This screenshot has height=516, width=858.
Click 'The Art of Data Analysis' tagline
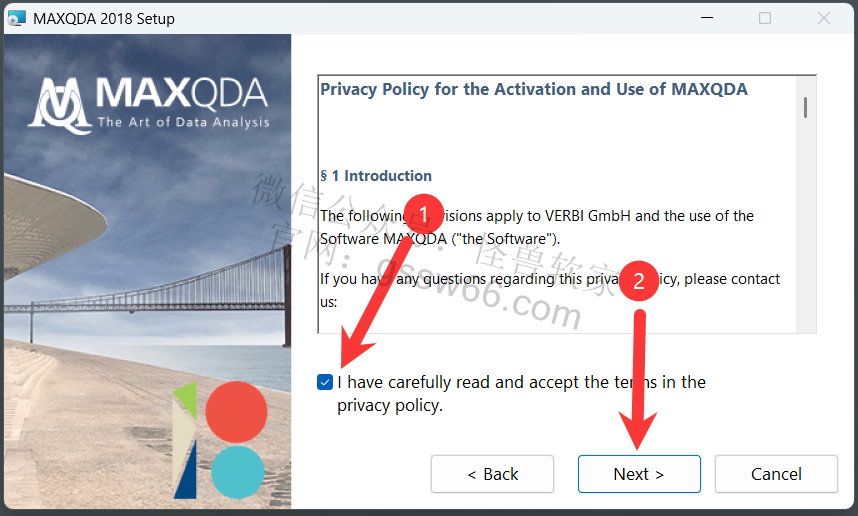(184, 122)
